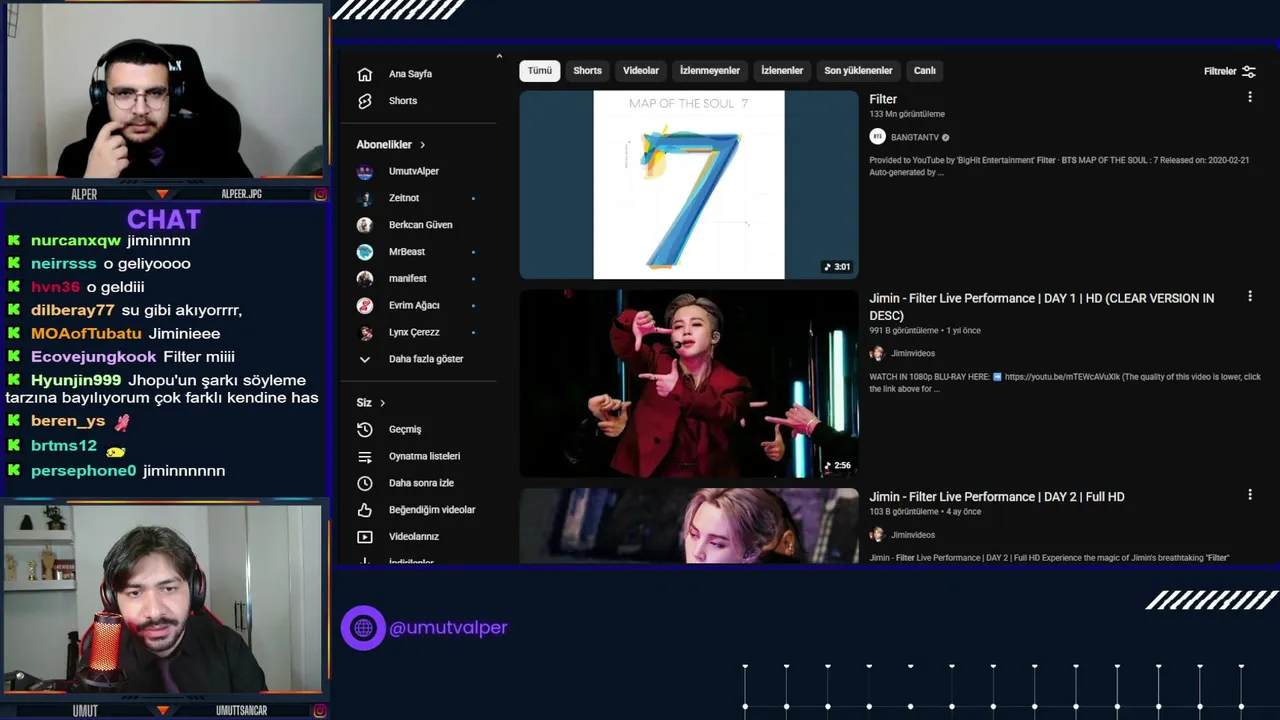This screenshot has height=720, width=1280.
Task: Click BANGTANTV channel avatar
Action: point(877,137)
